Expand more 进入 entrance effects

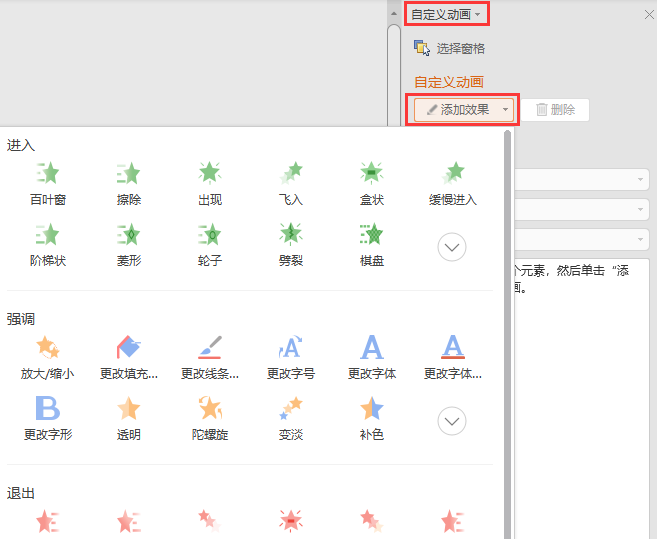coord(452,246)
